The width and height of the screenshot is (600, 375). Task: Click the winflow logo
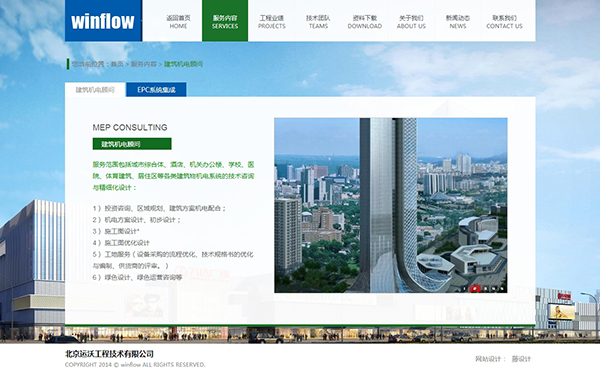[103, 21]
